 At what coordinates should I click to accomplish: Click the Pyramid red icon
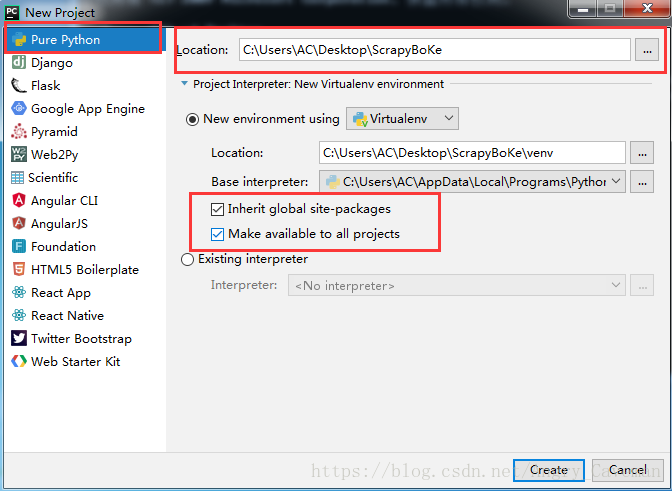click(x=19, y=132)
